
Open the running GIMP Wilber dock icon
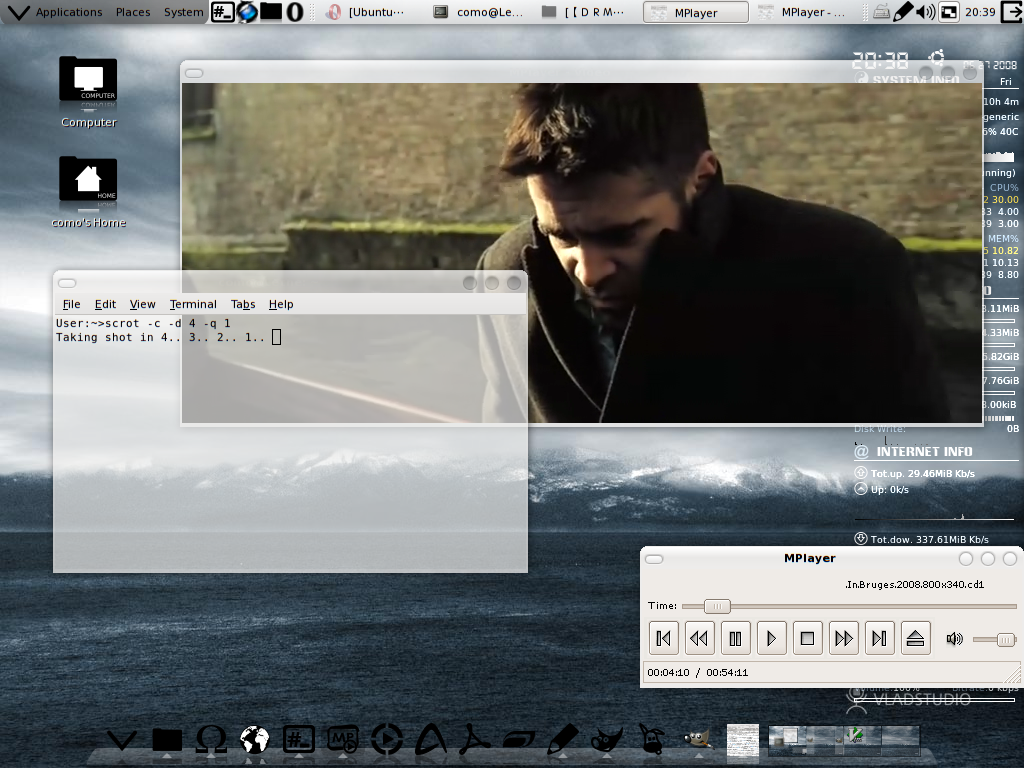697,739
